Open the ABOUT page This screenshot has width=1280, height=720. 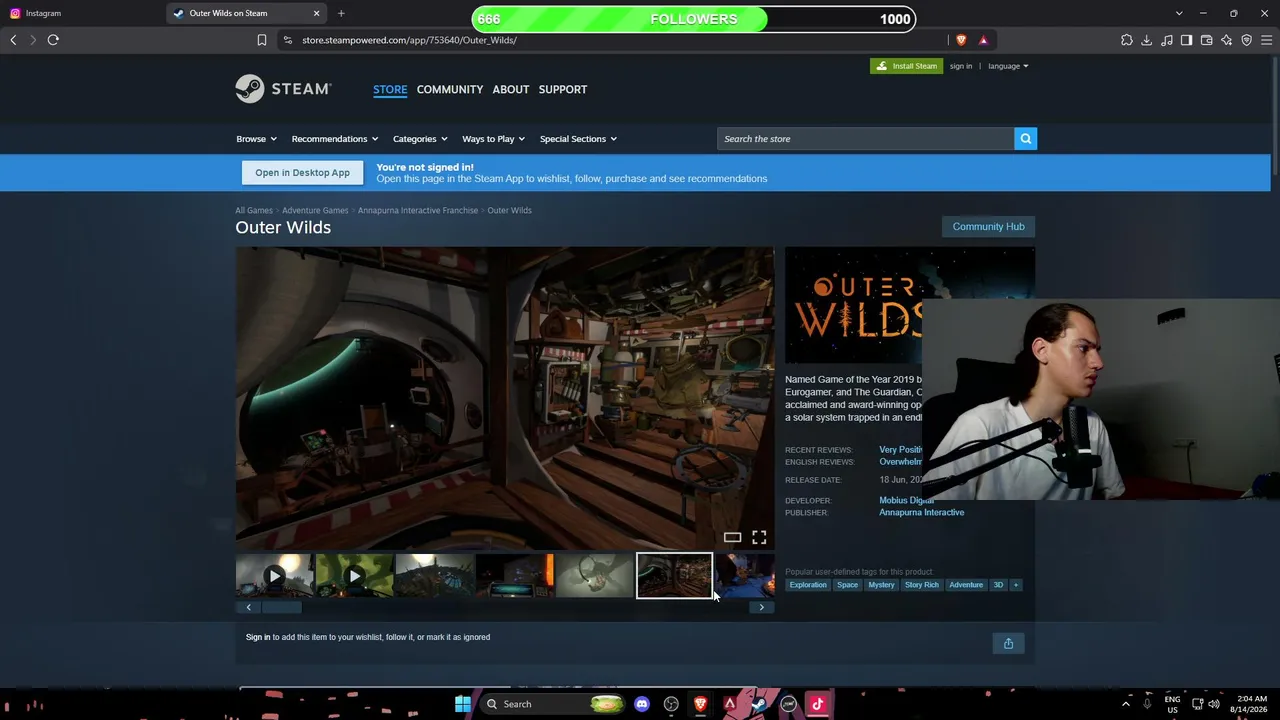[511, 89]
